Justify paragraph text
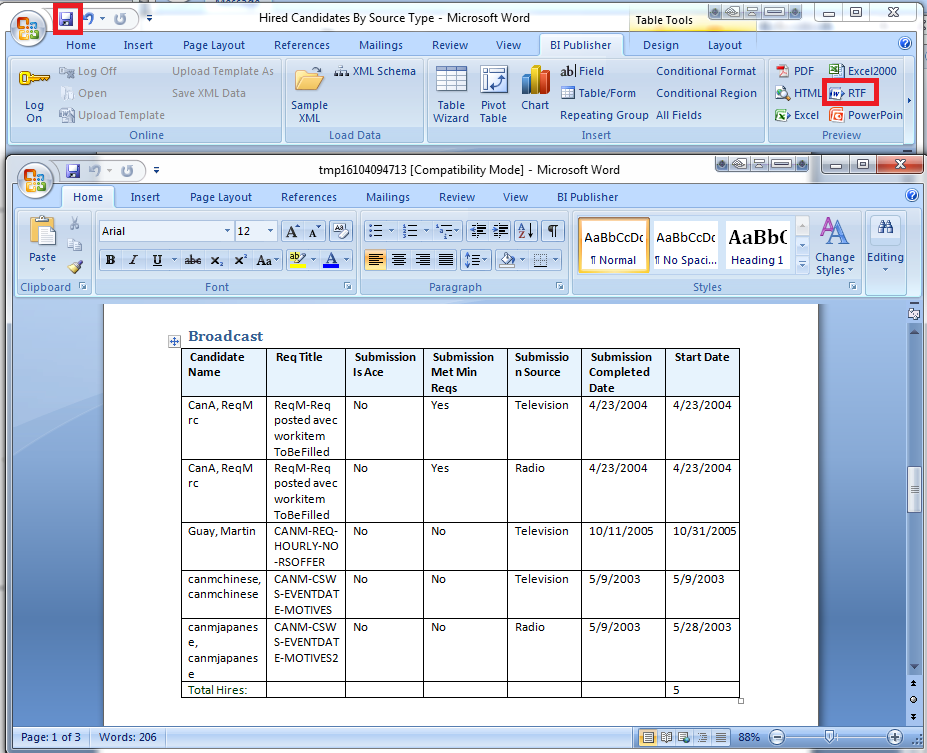 point(446,260)
